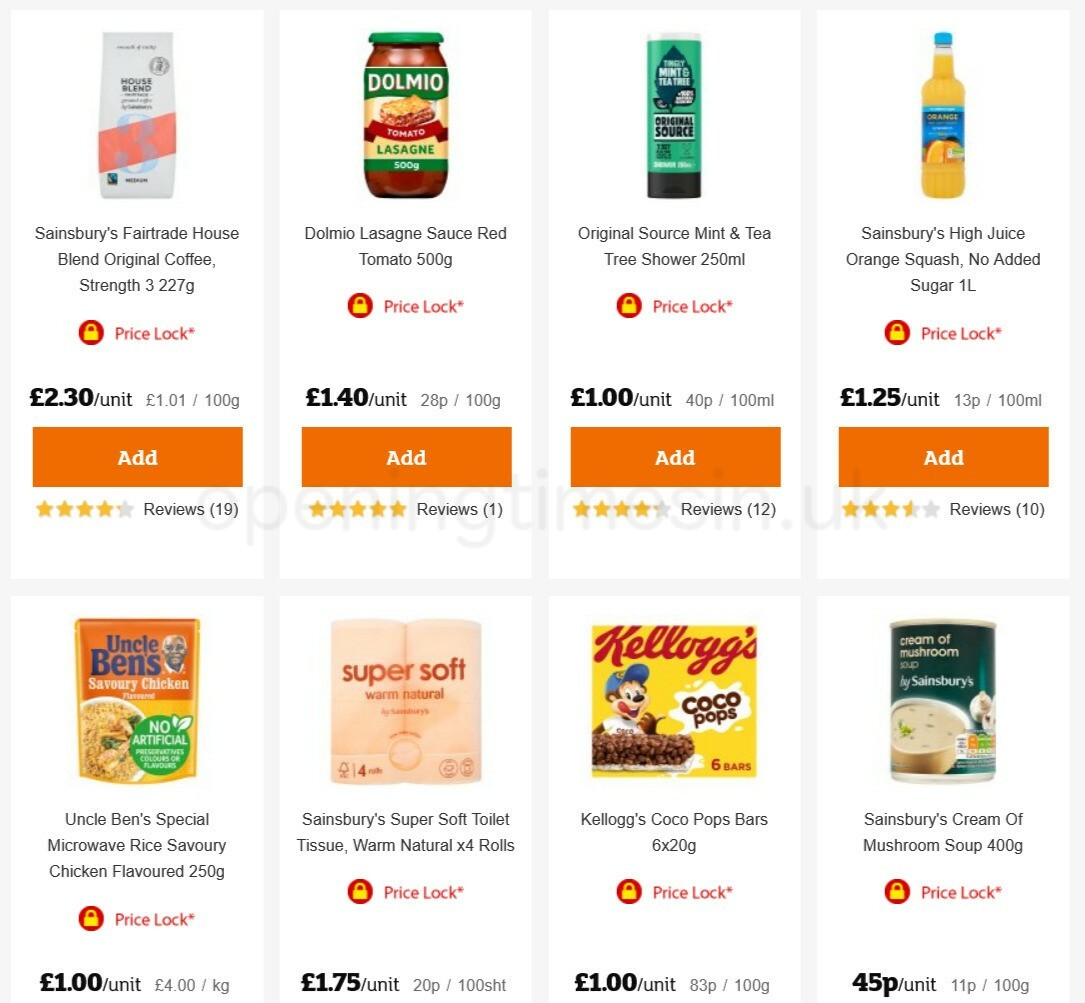Open Reviews (12) for Original Source shower gel
The height and width of the screenshot is (1003, 1085).
pos(728,509)
